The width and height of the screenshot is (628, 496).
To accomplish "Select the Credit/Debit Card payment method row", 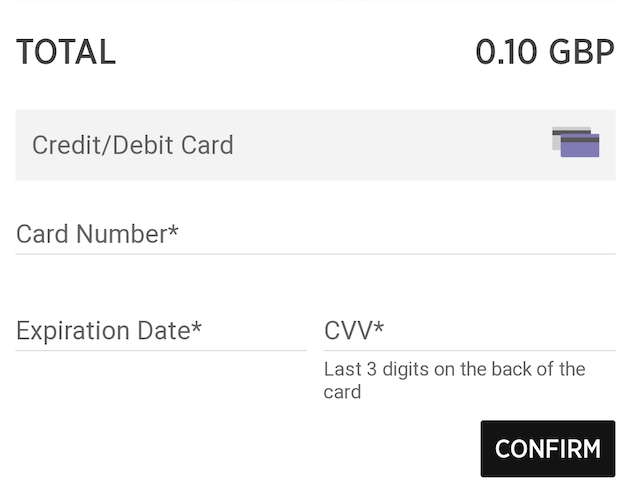I will coord(315,145).
